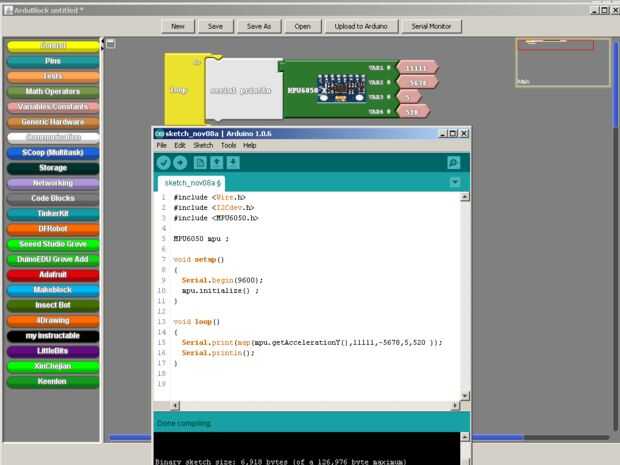Open the DFRobot category
Screen dimensions: 620x465
click(53, 229)
